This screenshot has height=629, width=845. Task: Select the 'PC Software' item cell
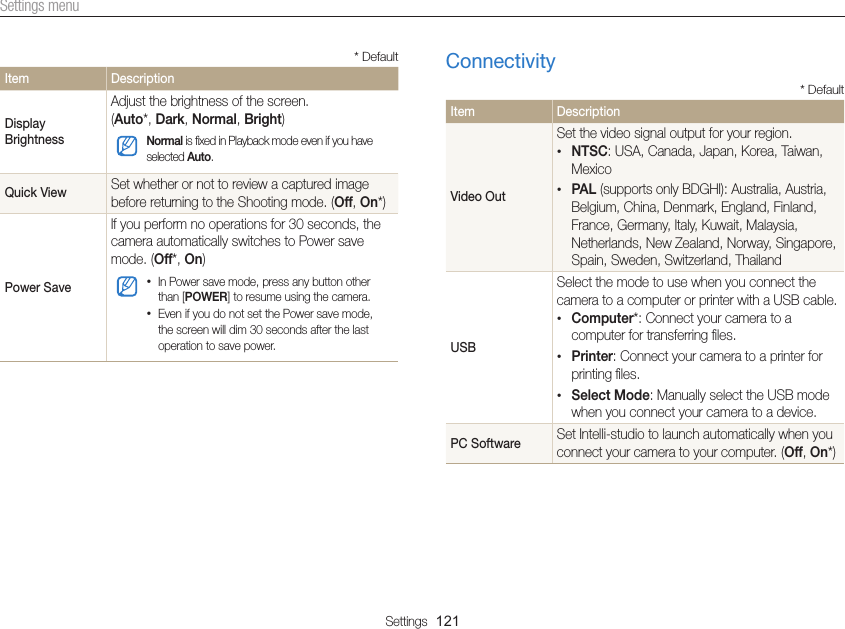tap(498, 443)
